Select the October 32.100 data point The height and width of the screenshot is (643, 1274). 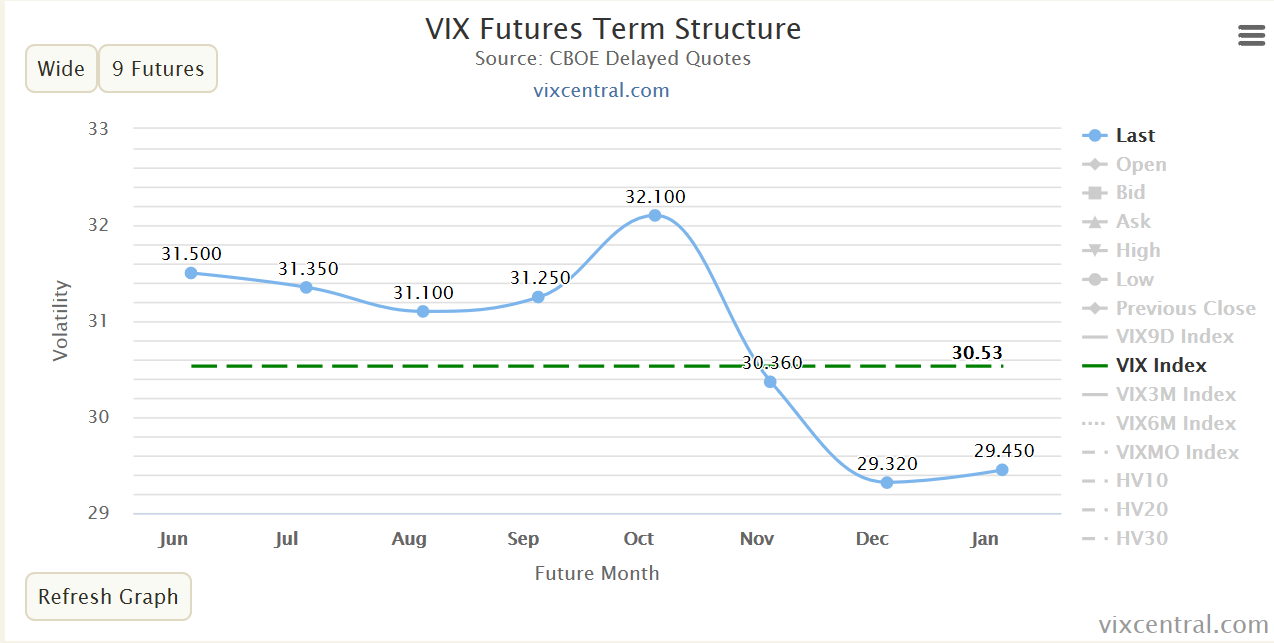(653, 213)
